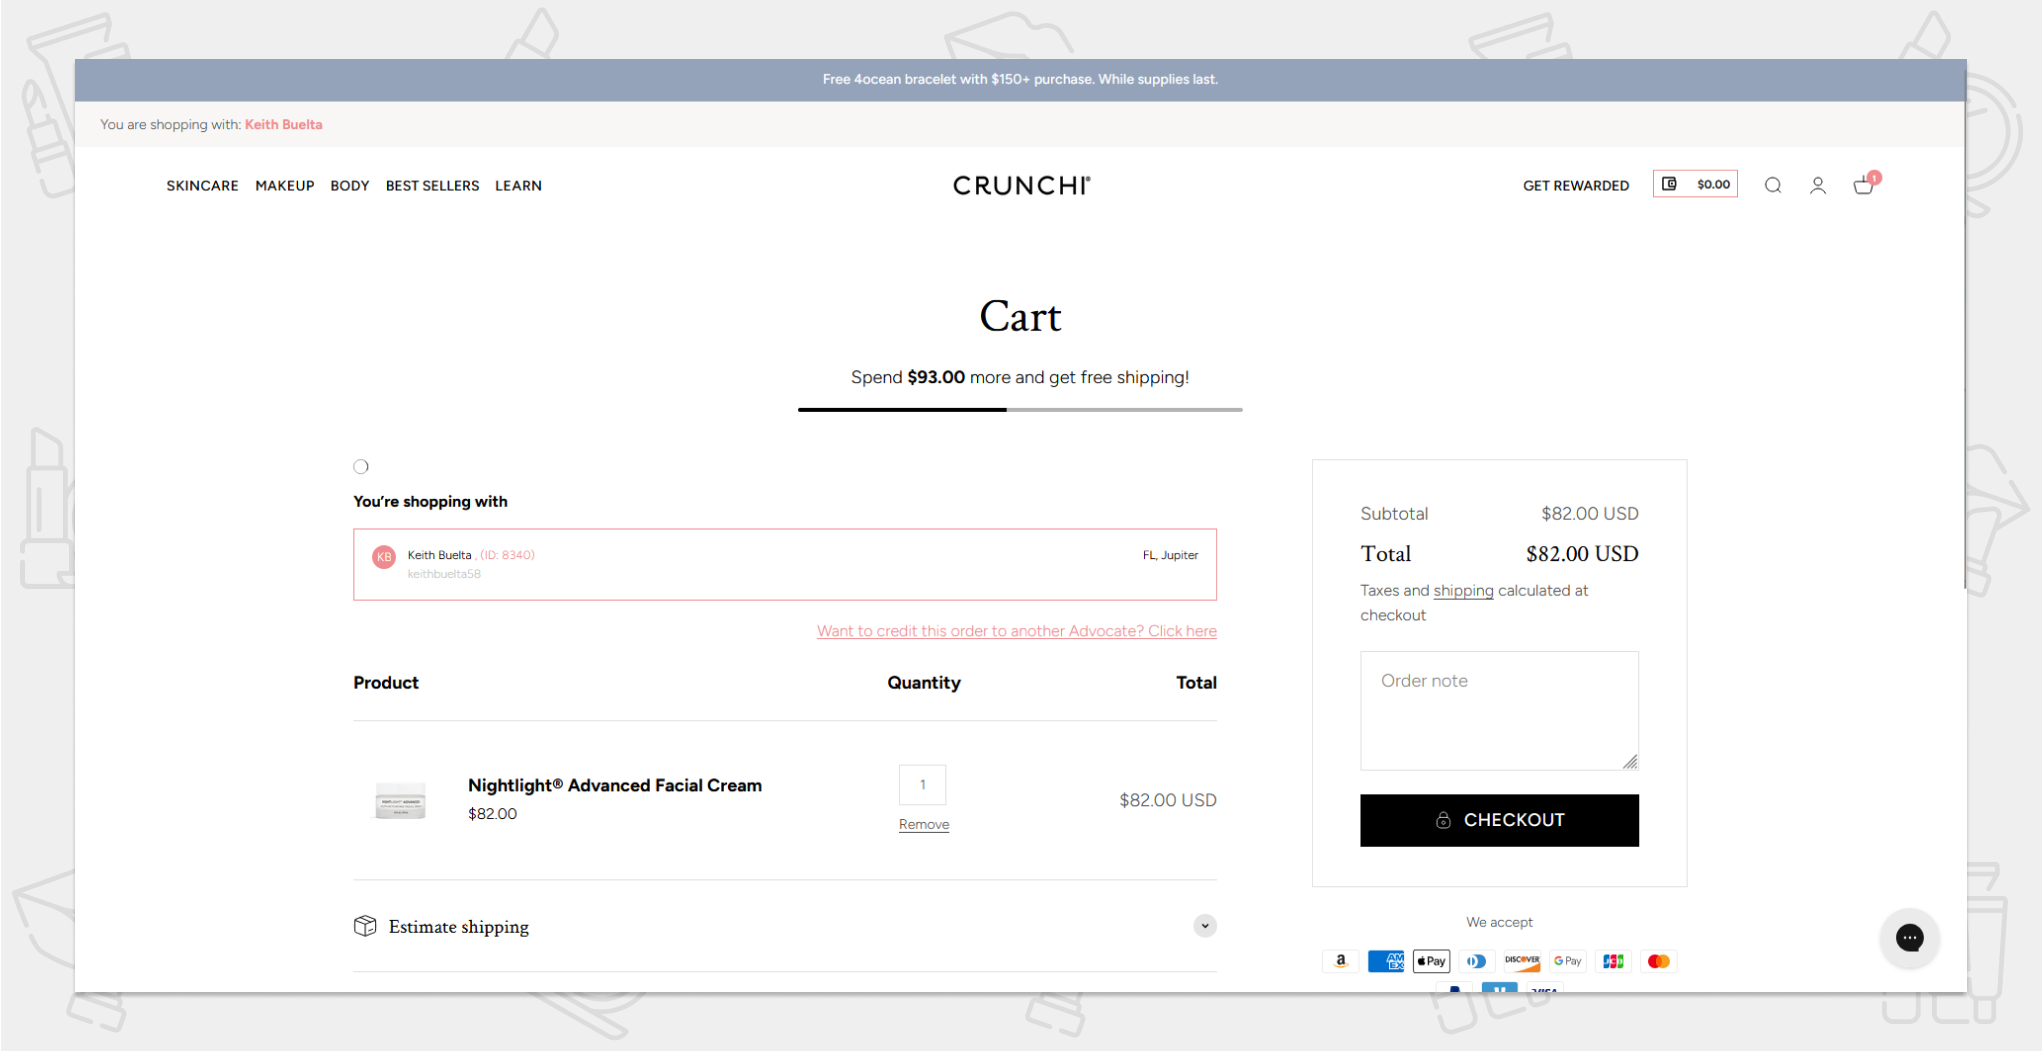
Task: Click the Discover payment icon
Action: 1522,961
